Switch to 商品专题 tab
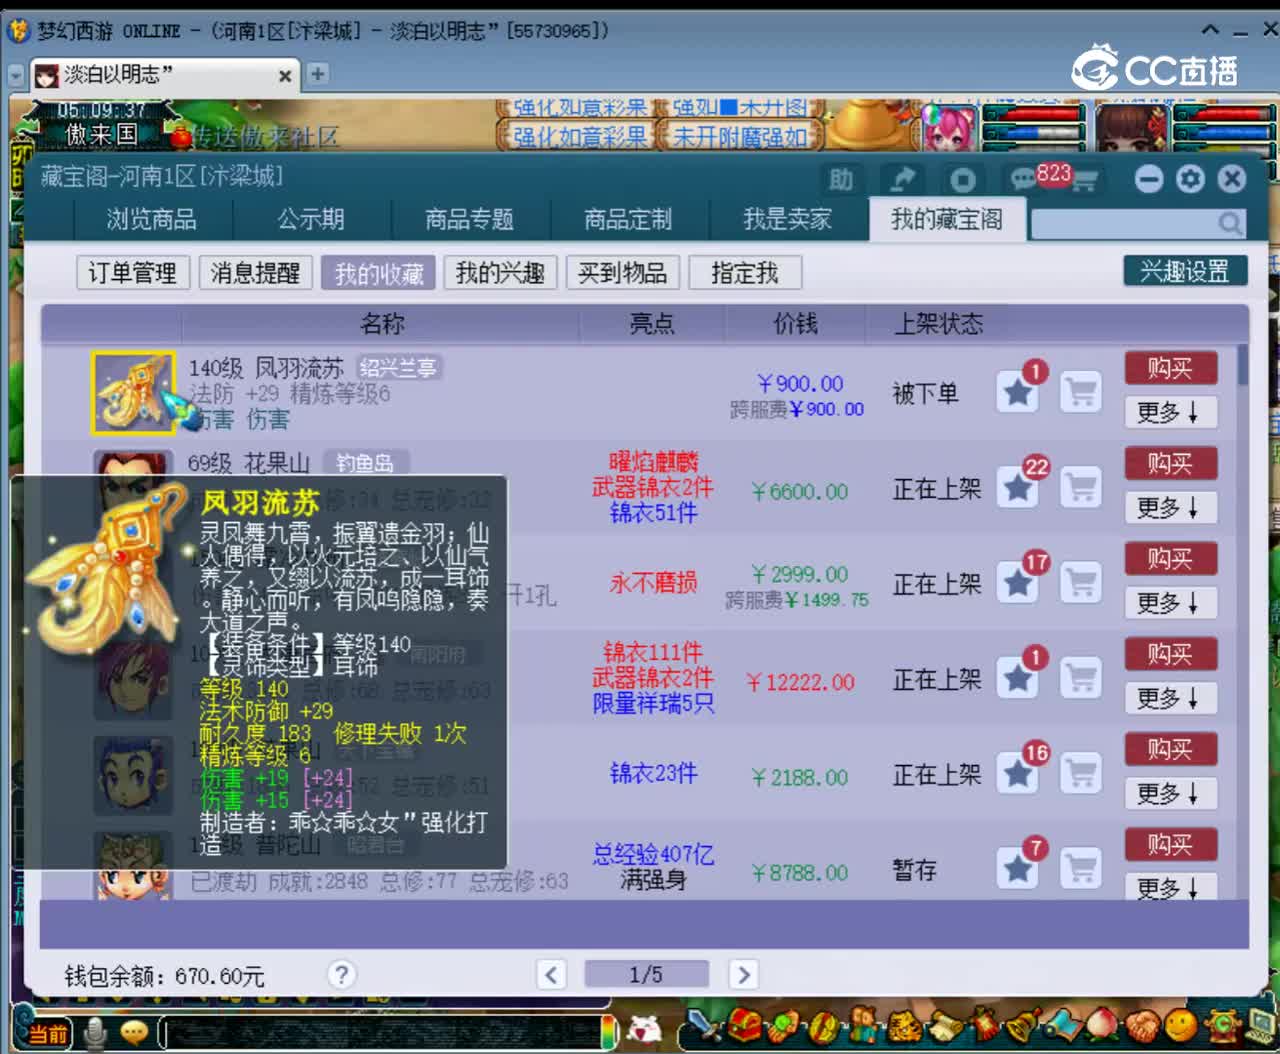This screenshot has width=1280, height=1054. [469, 219]
